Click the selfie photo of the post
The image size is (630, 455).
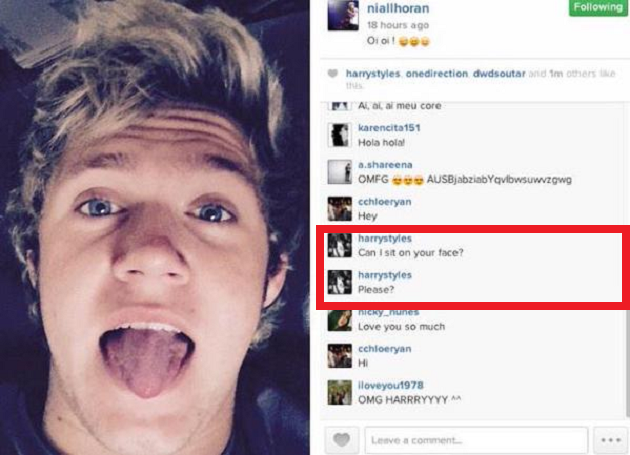click(x=155, y=228)
